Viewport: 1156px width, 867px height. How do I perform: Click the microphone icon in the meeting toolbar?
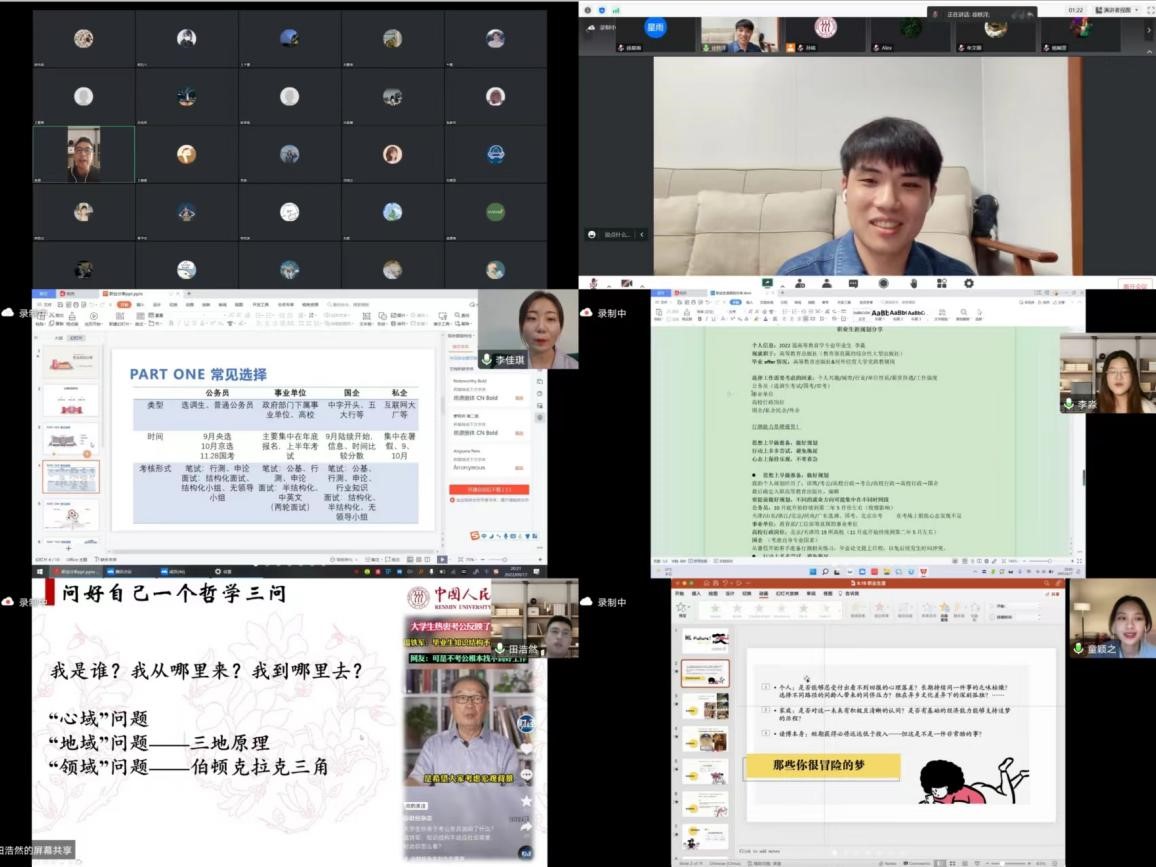click(x=595, y=284)
